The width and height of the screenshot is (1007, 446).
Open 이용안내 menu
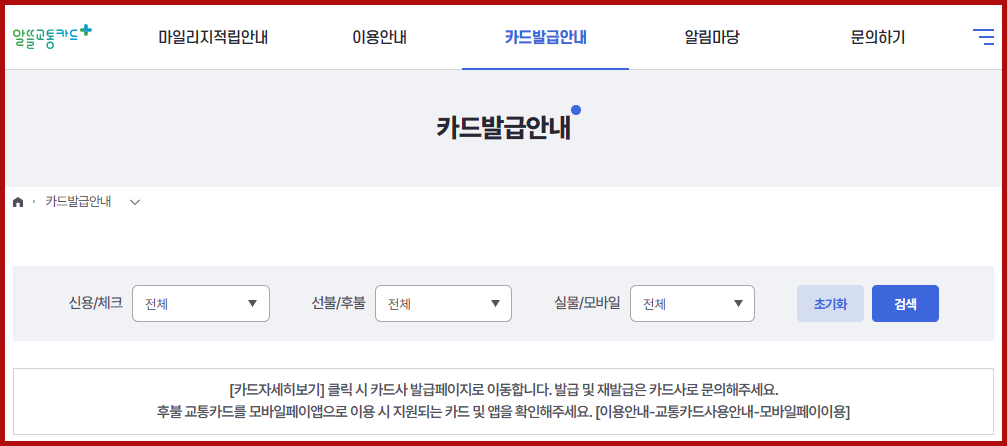(x=379, y=37)
